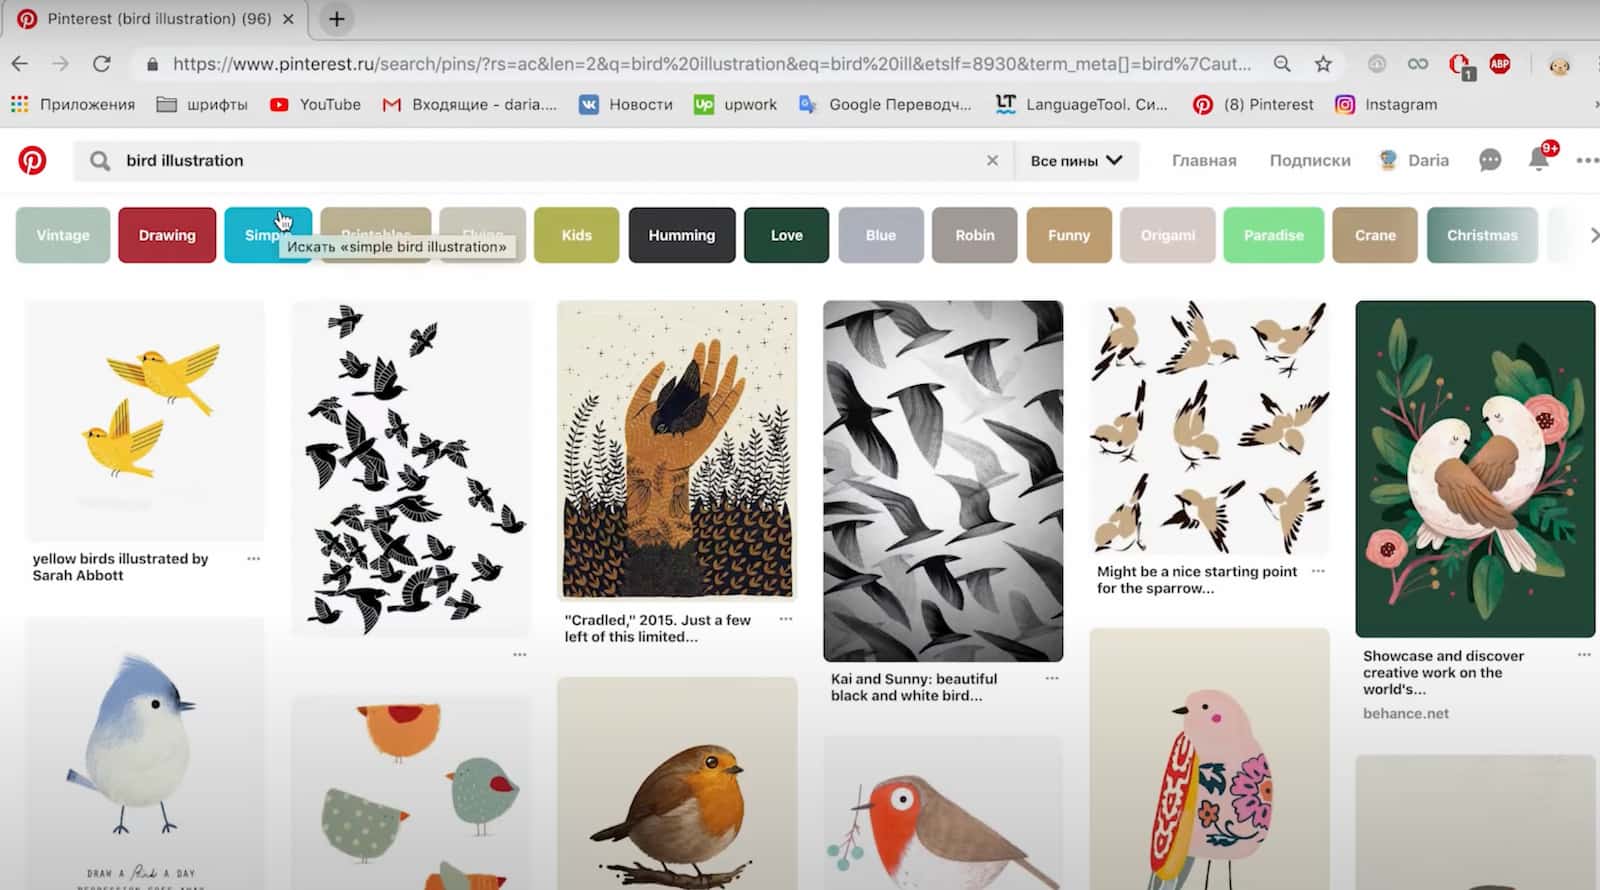This screenshot has width=1600, height=890.
Task: Select the Crane filter chip
Action: point(1375,235)
